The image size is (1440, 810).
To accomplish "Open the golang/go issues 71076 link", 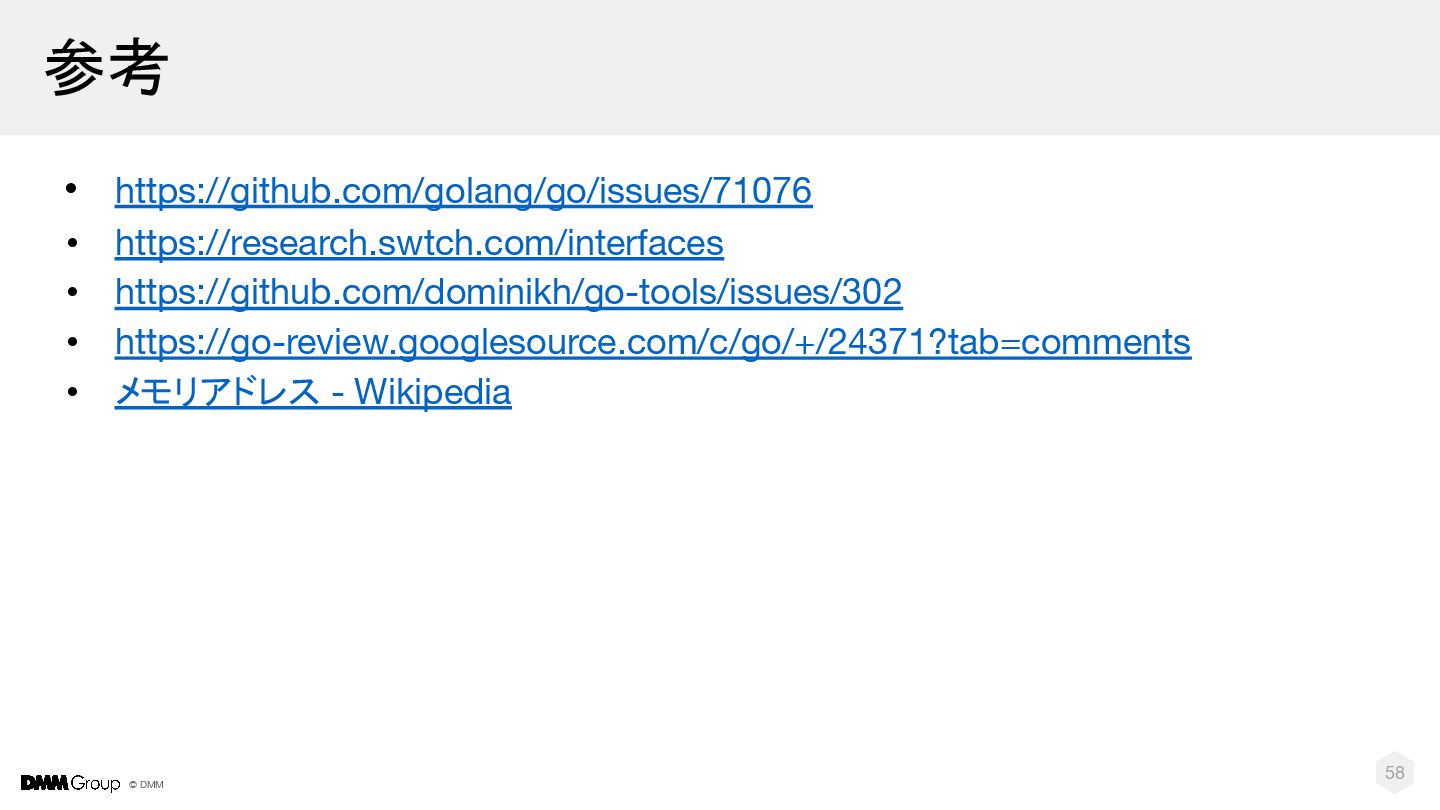I will coord(463,190).
